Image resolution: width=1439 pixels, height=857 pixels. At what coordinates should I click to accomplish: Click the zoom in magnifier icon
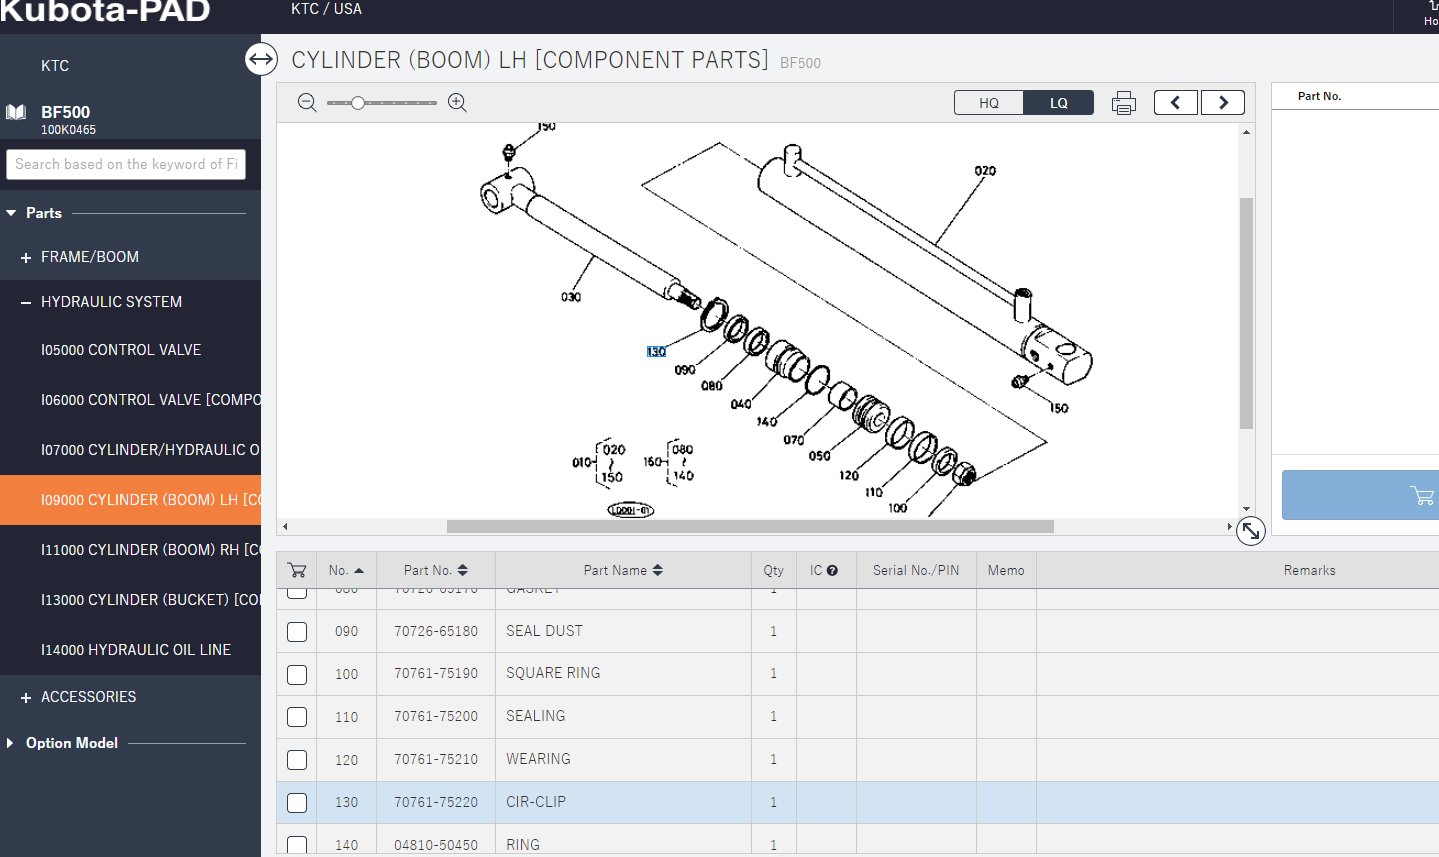[x=457, y=103]
